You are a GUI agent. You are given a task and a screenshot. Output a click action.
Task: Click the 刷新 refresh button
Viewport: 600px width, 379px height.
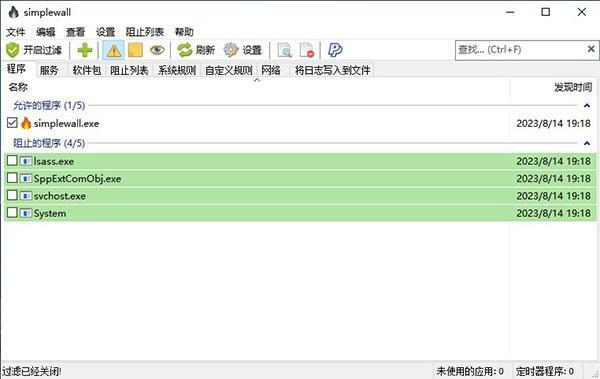tap(196, 50)
